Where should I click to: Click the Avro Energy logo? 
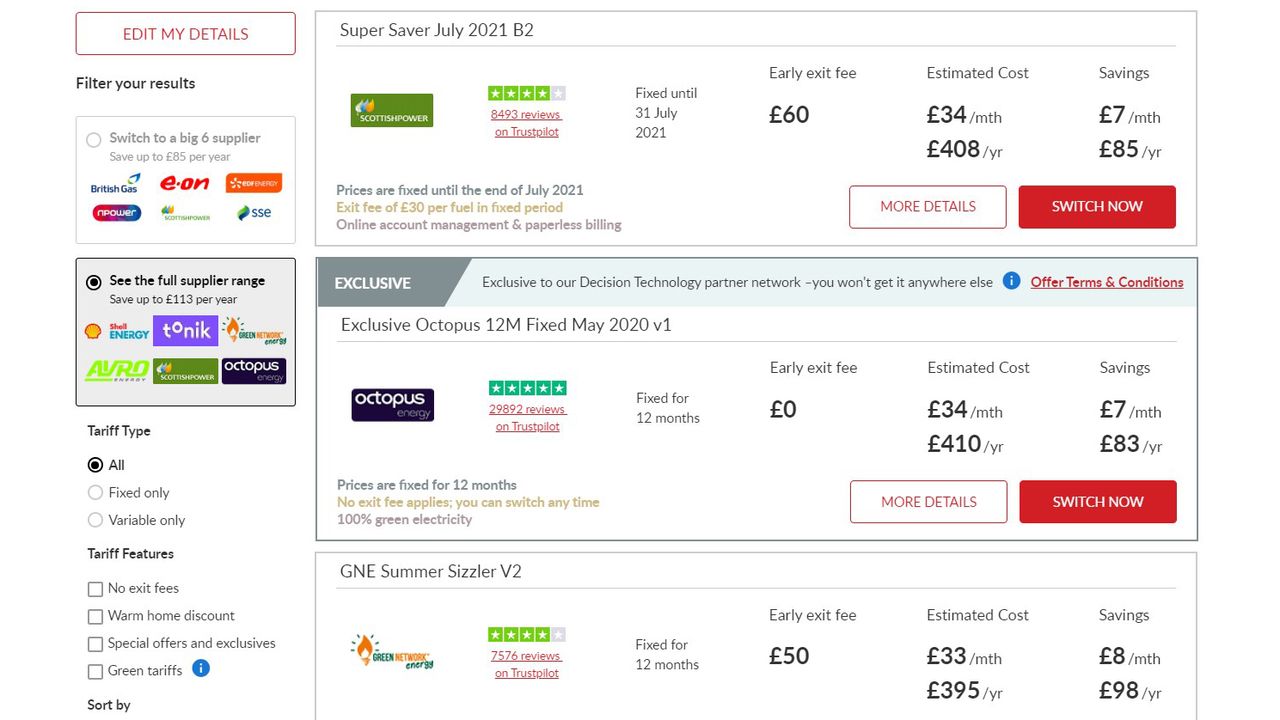tap(117, 371)
